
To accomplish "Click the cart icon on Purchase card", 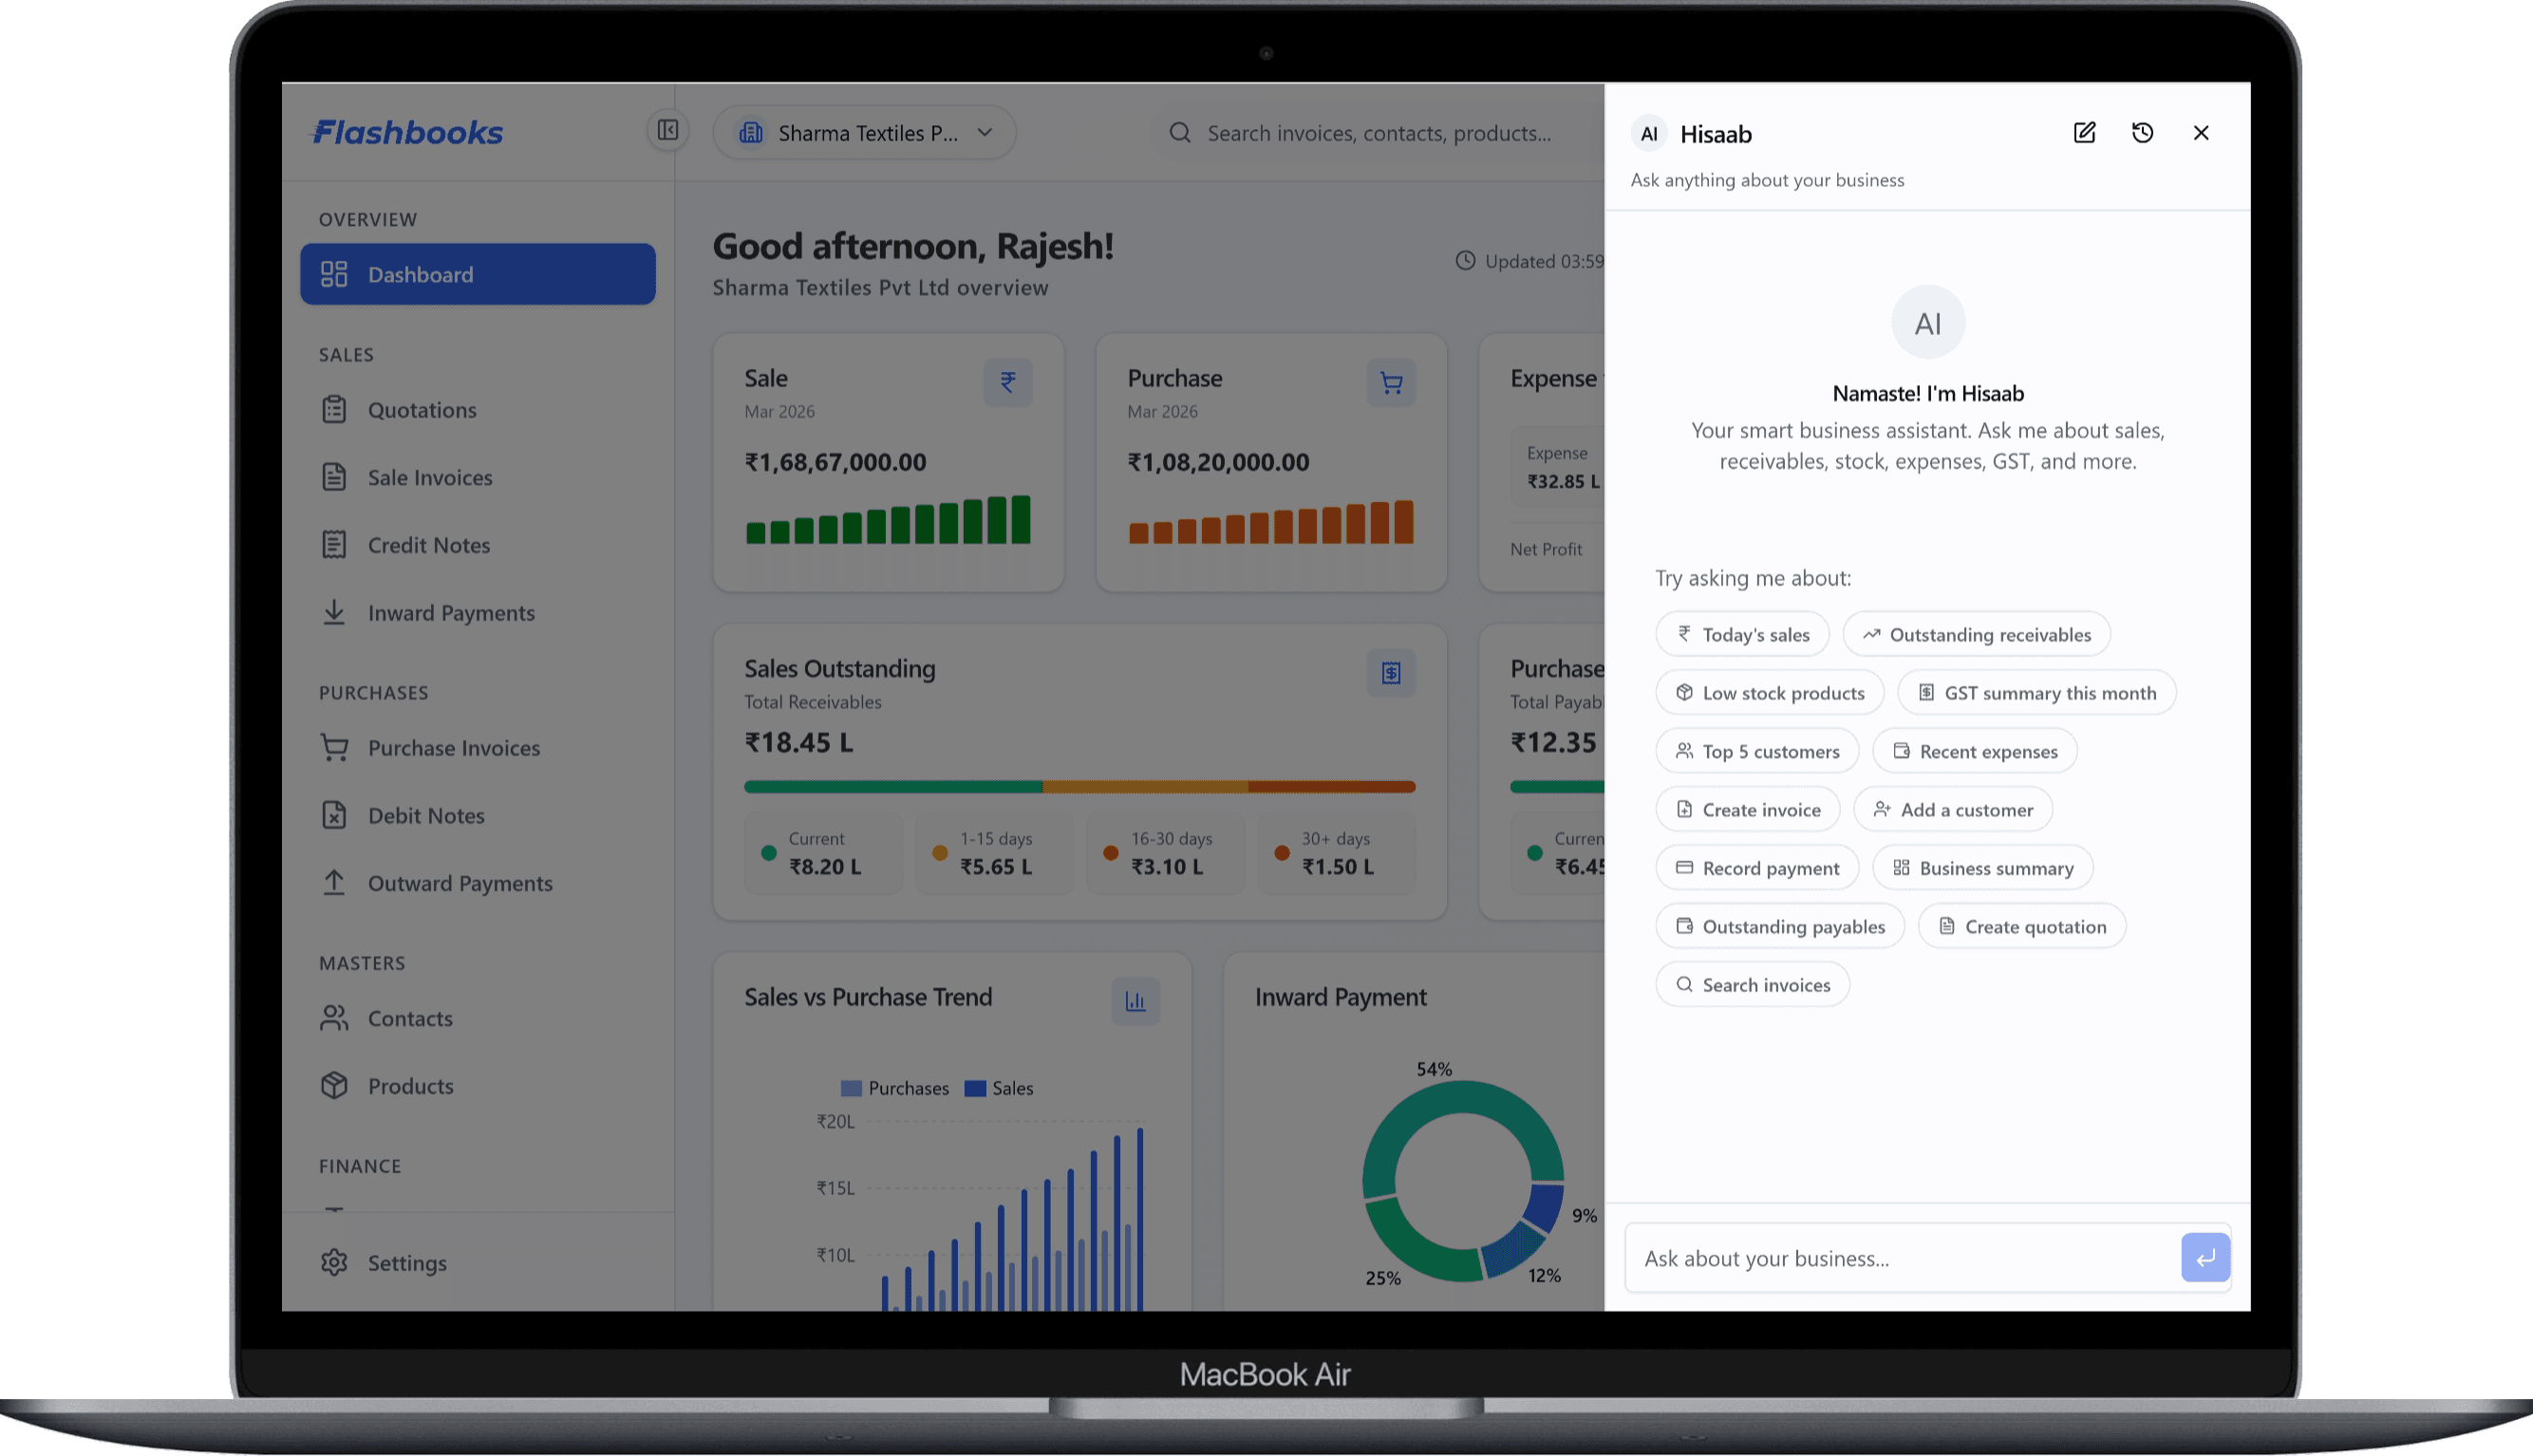I will 1390,382.
